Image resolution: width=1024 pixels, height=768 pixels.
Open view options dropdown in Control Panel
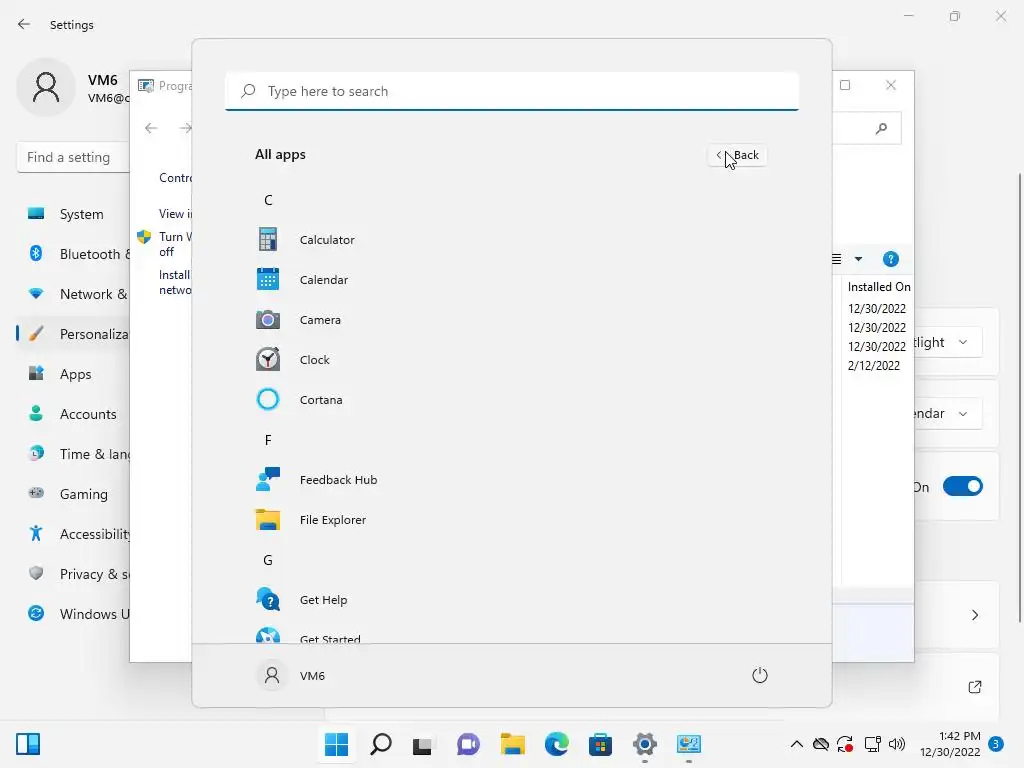coord(858,259)
